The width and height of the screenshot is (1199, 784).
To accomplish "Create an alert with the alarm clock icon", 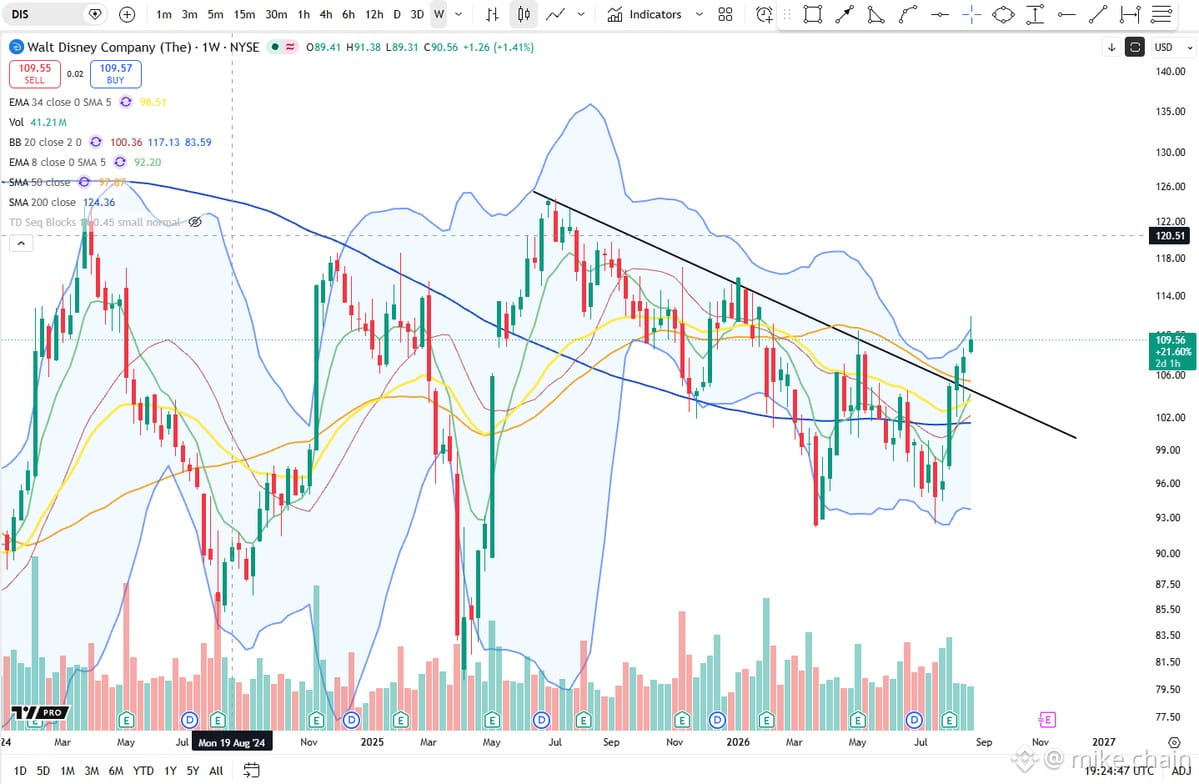I will point(764,14).
